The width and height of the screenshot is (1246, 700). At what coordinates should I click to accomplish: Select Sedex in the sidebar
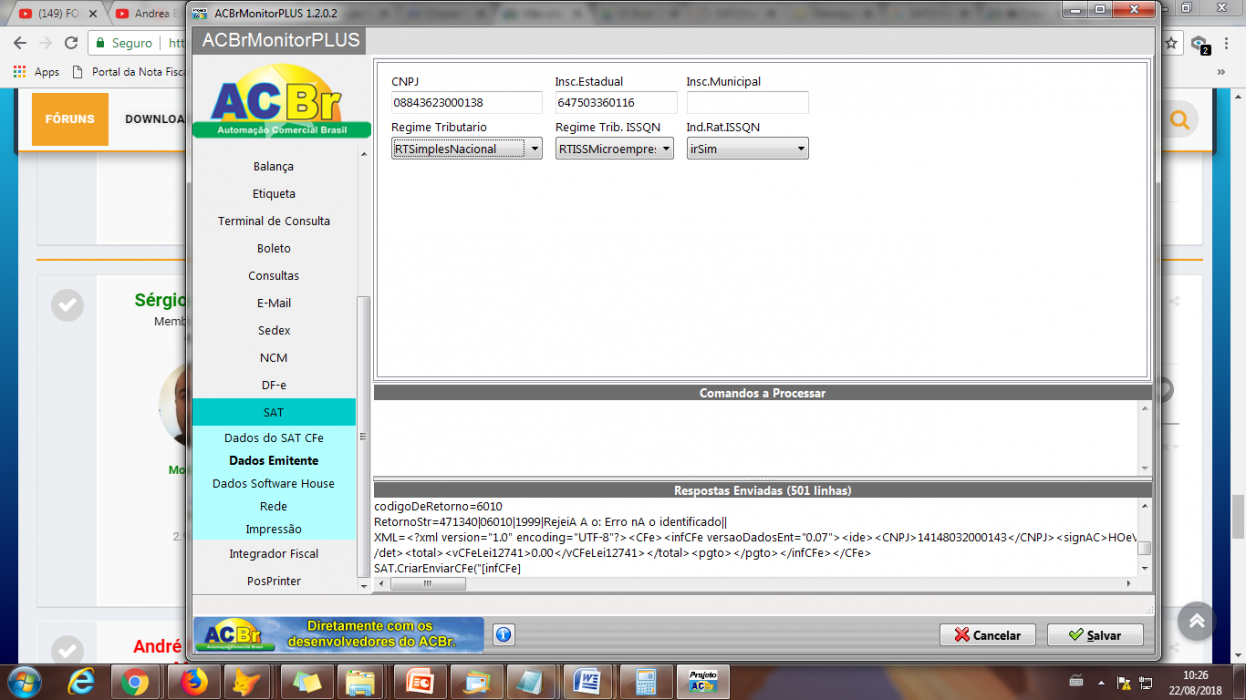tap(274, 330)
